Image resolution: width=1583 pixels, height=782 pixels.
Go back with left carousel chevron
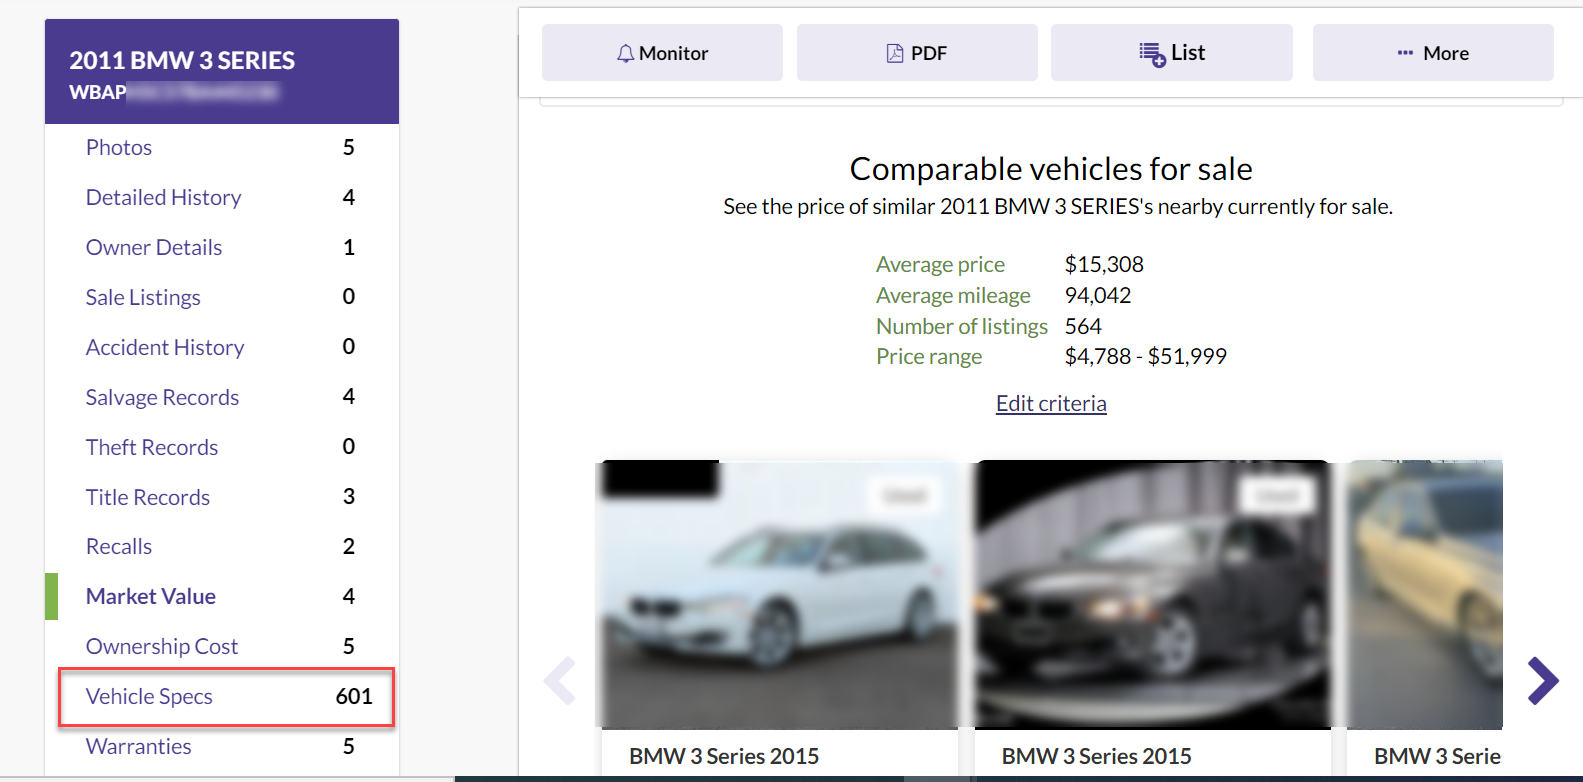pos(560,681)
